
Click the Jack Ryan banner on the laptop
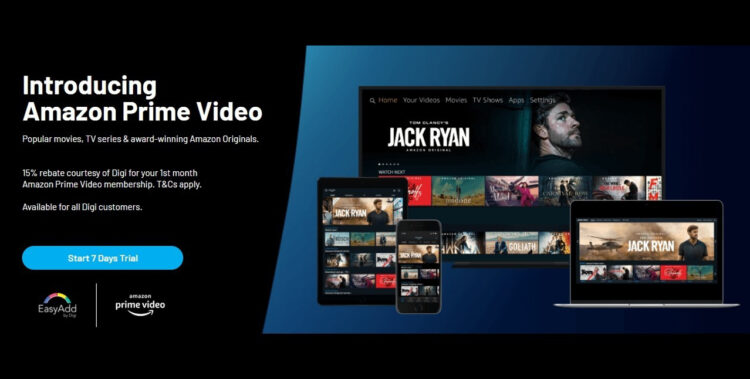pos(647,241)
